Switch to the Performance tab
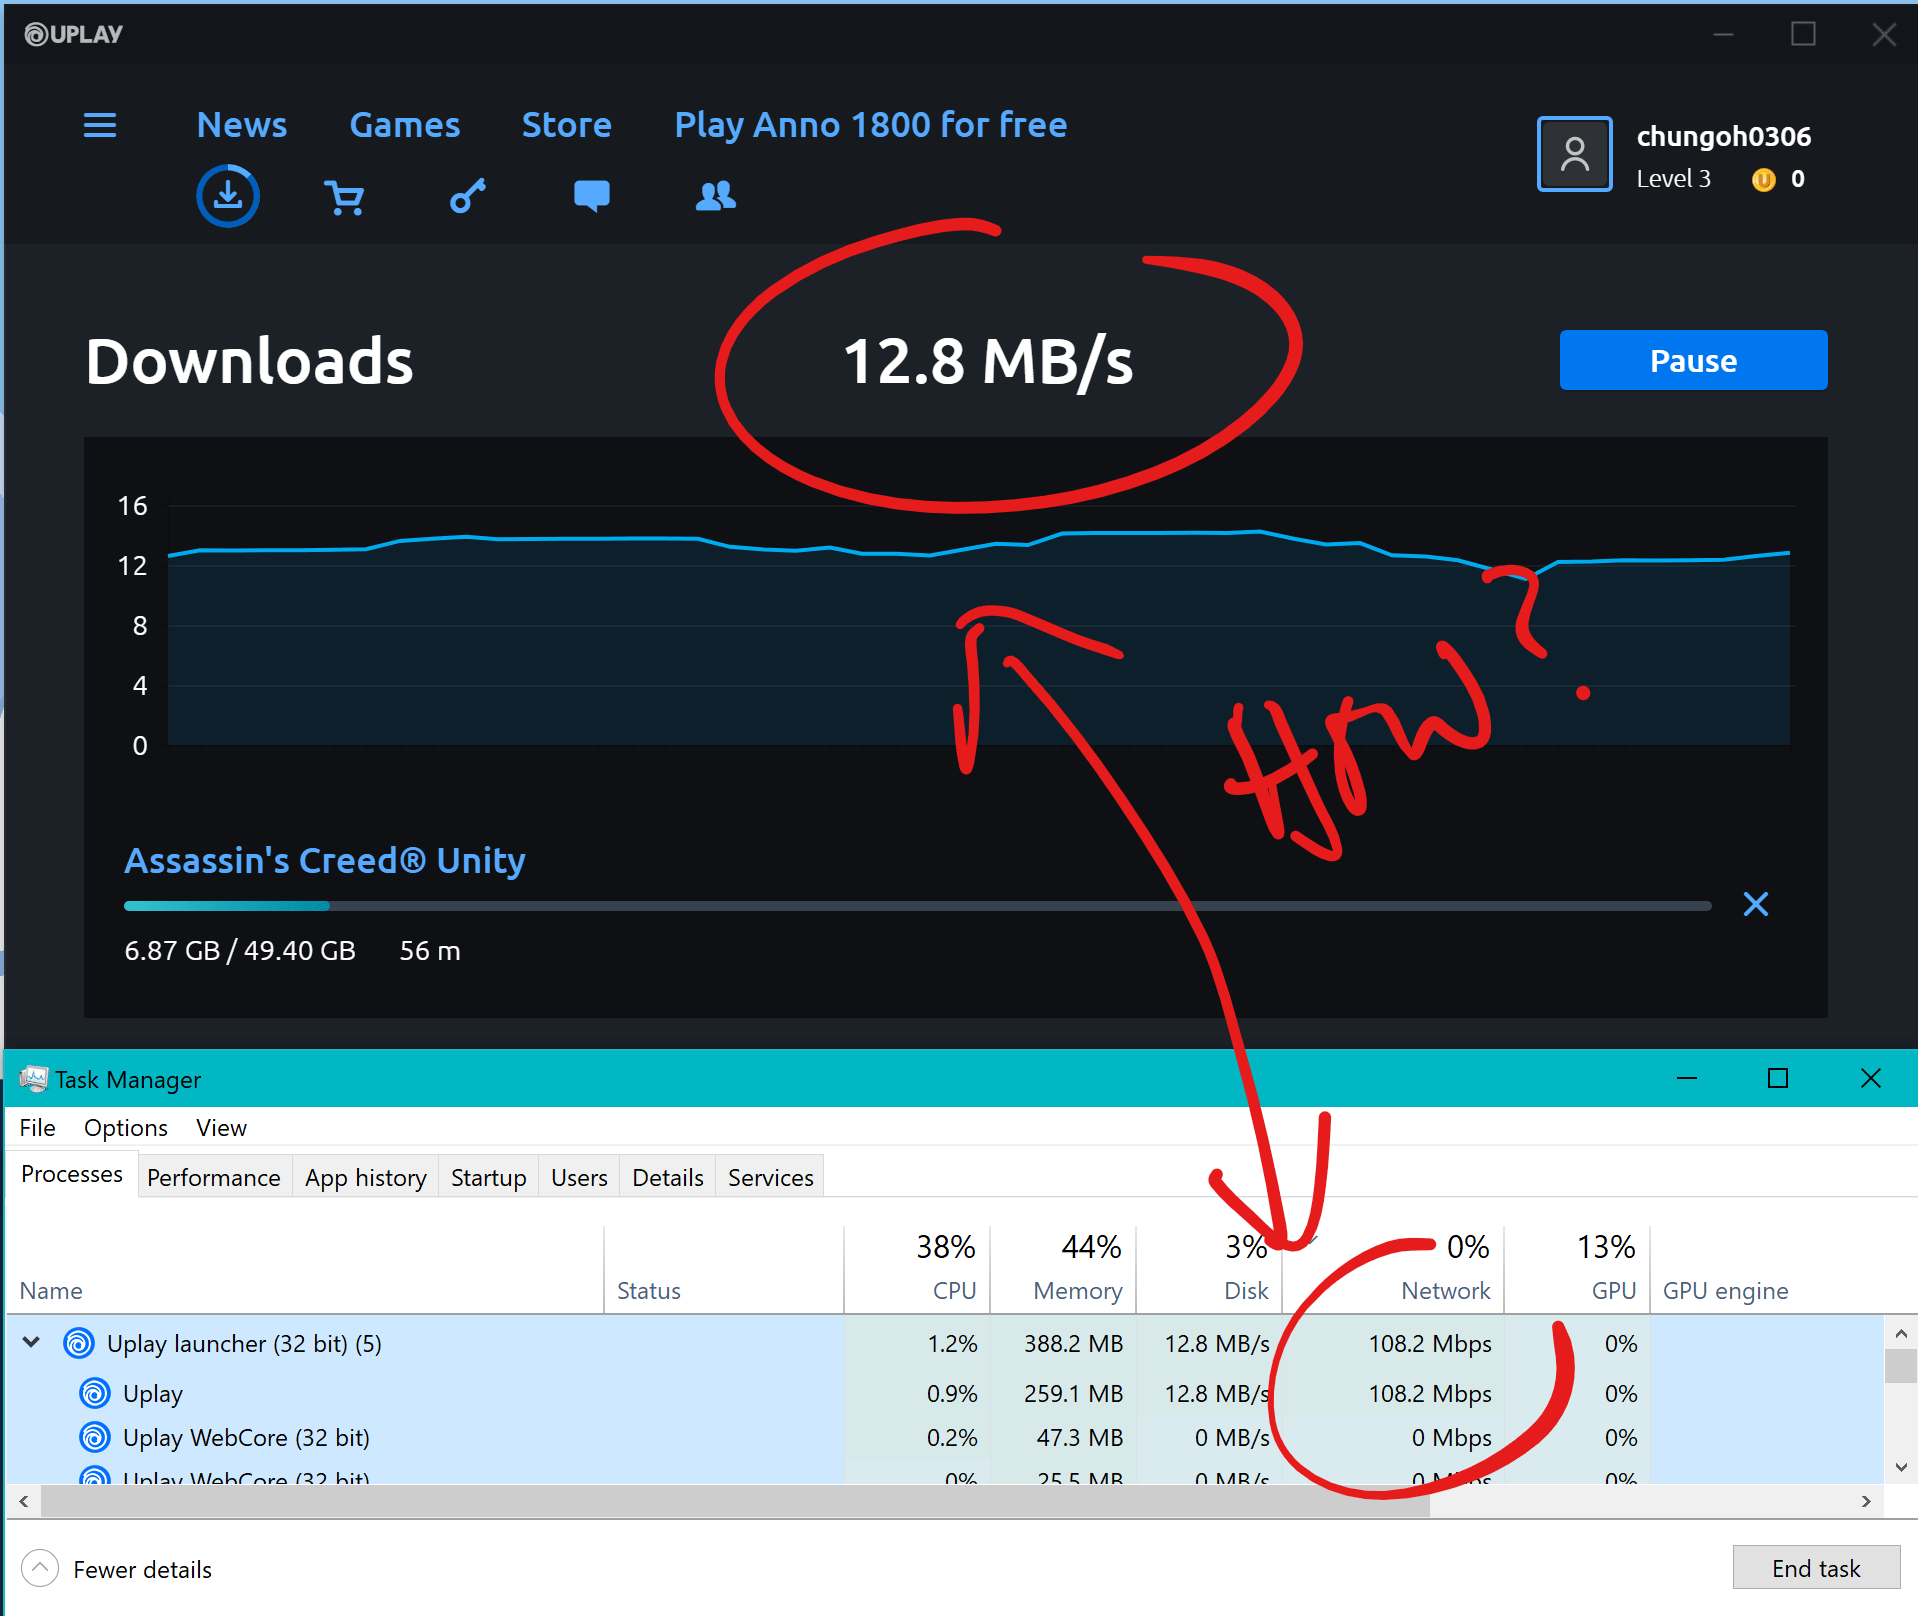Screen dimensions: 1918x1616 point(213,1177)
